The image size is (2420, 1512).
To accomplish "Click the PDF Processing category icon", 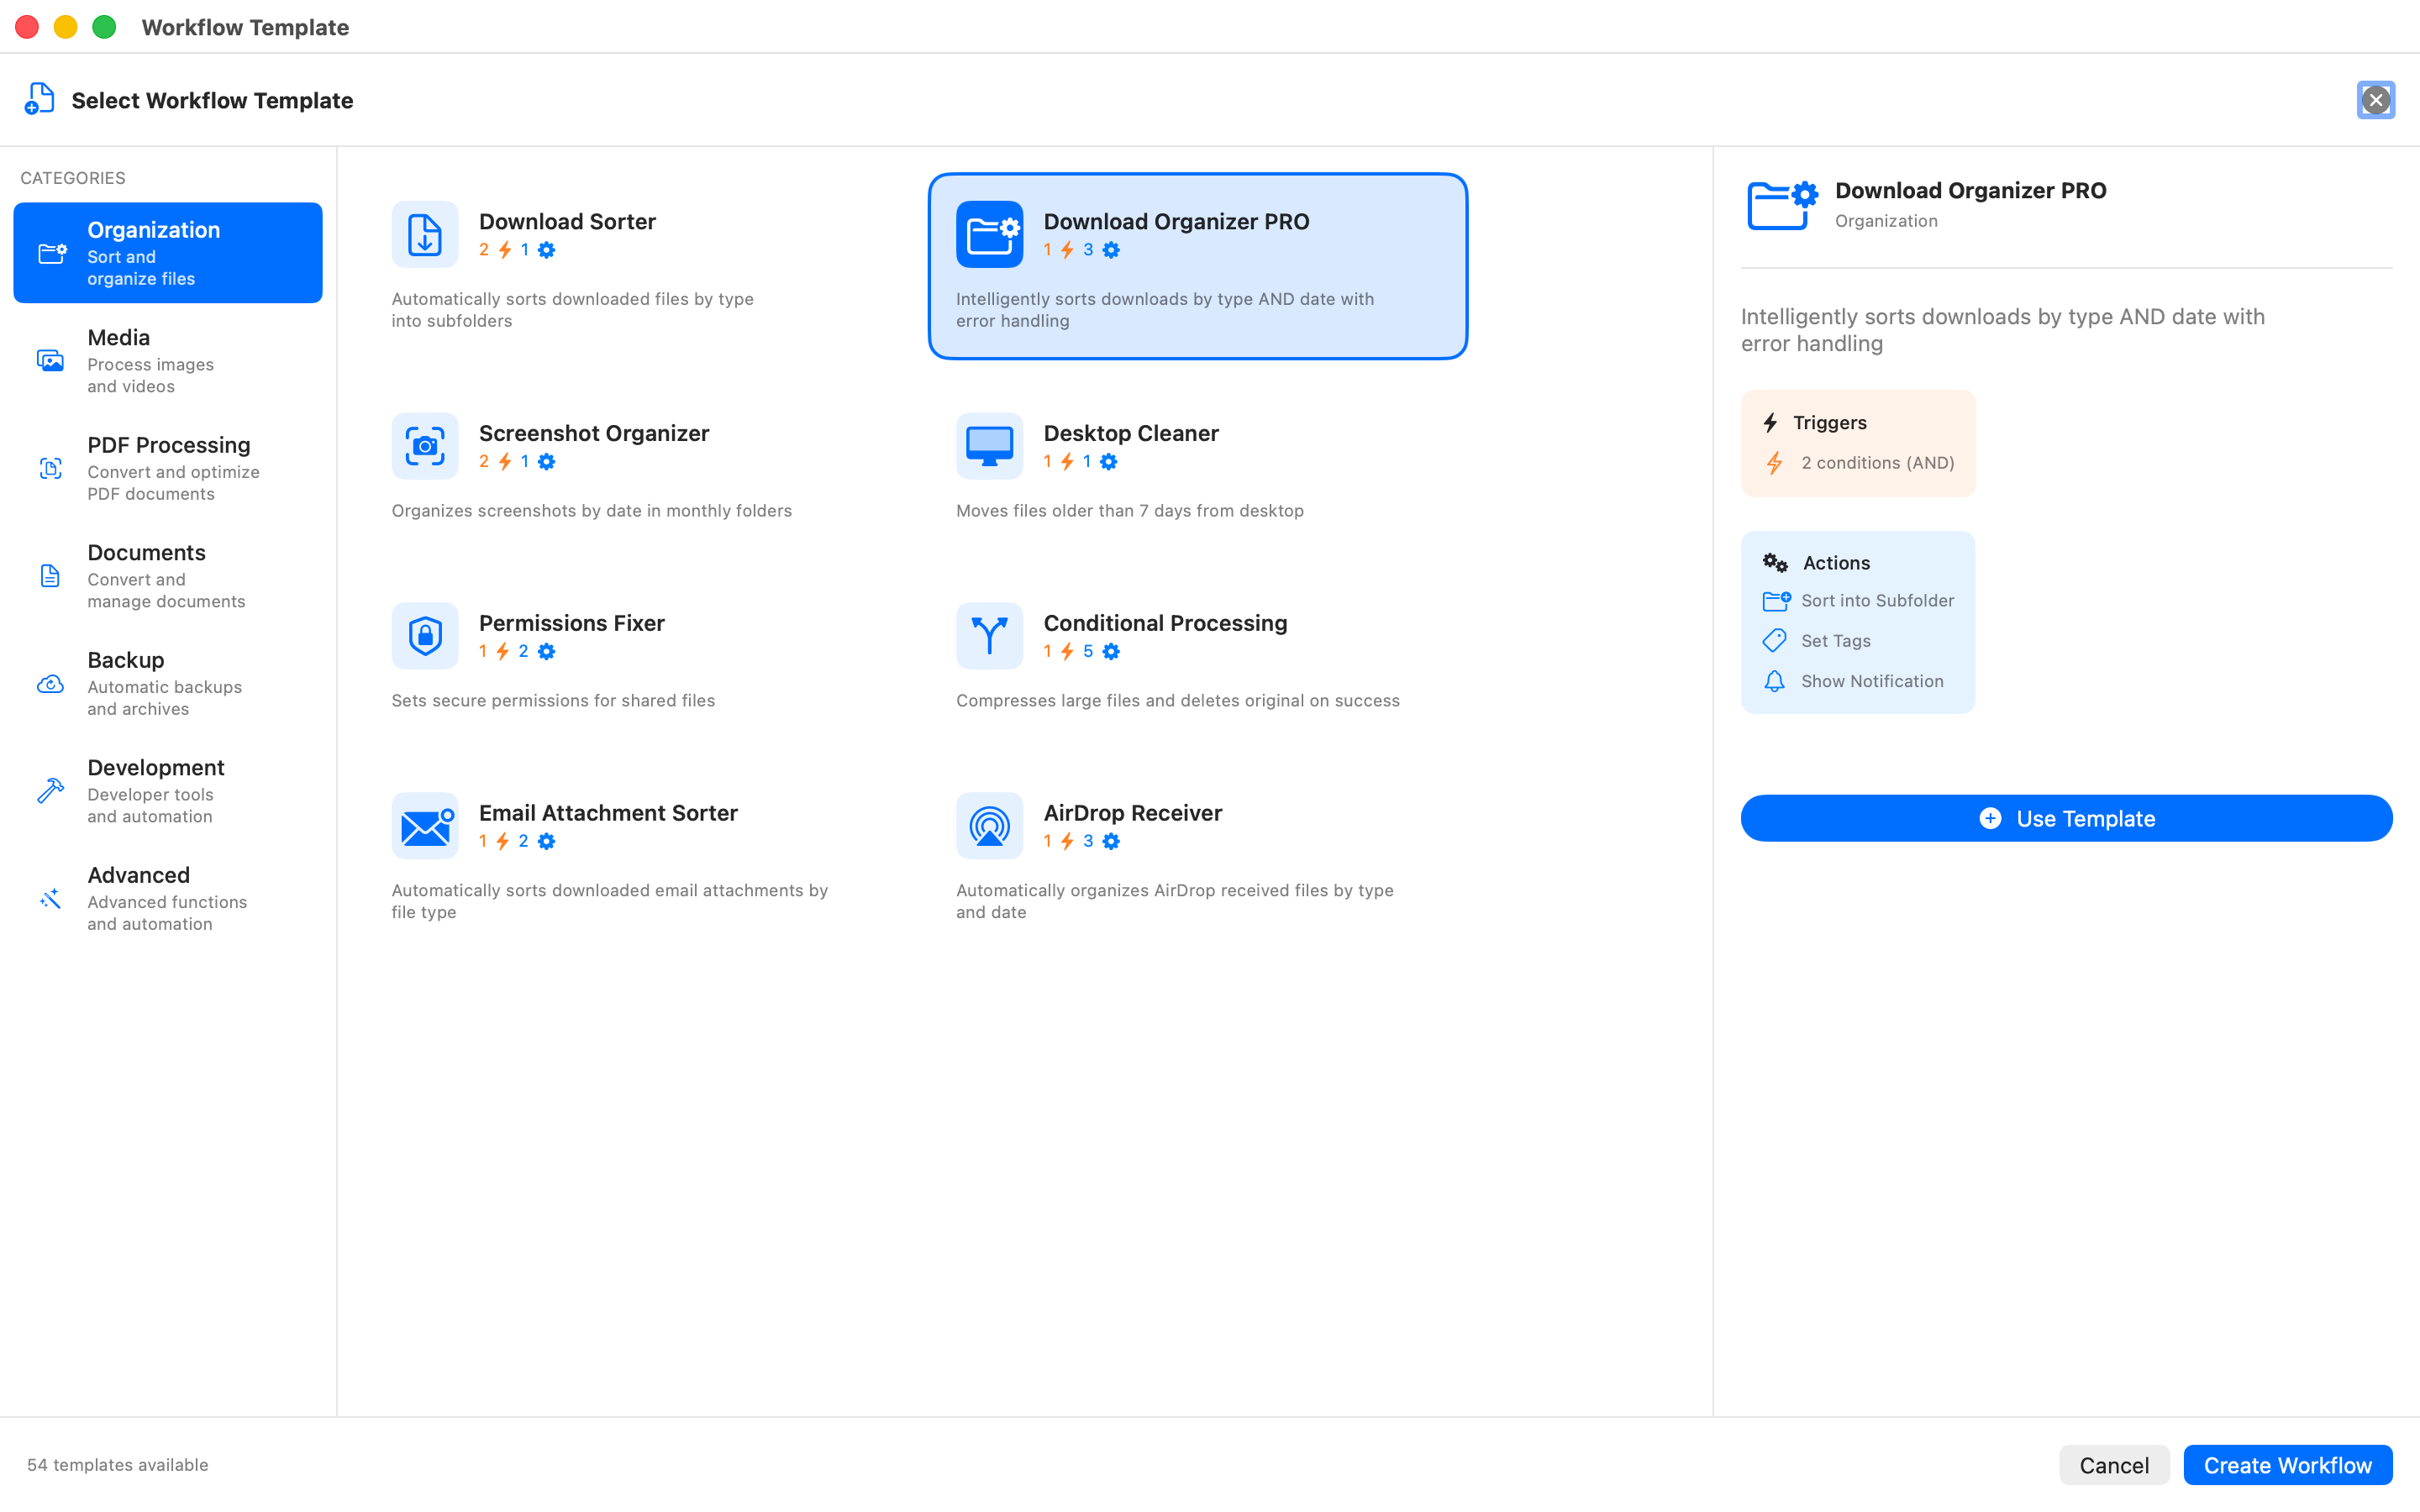I will click(50, 468).
